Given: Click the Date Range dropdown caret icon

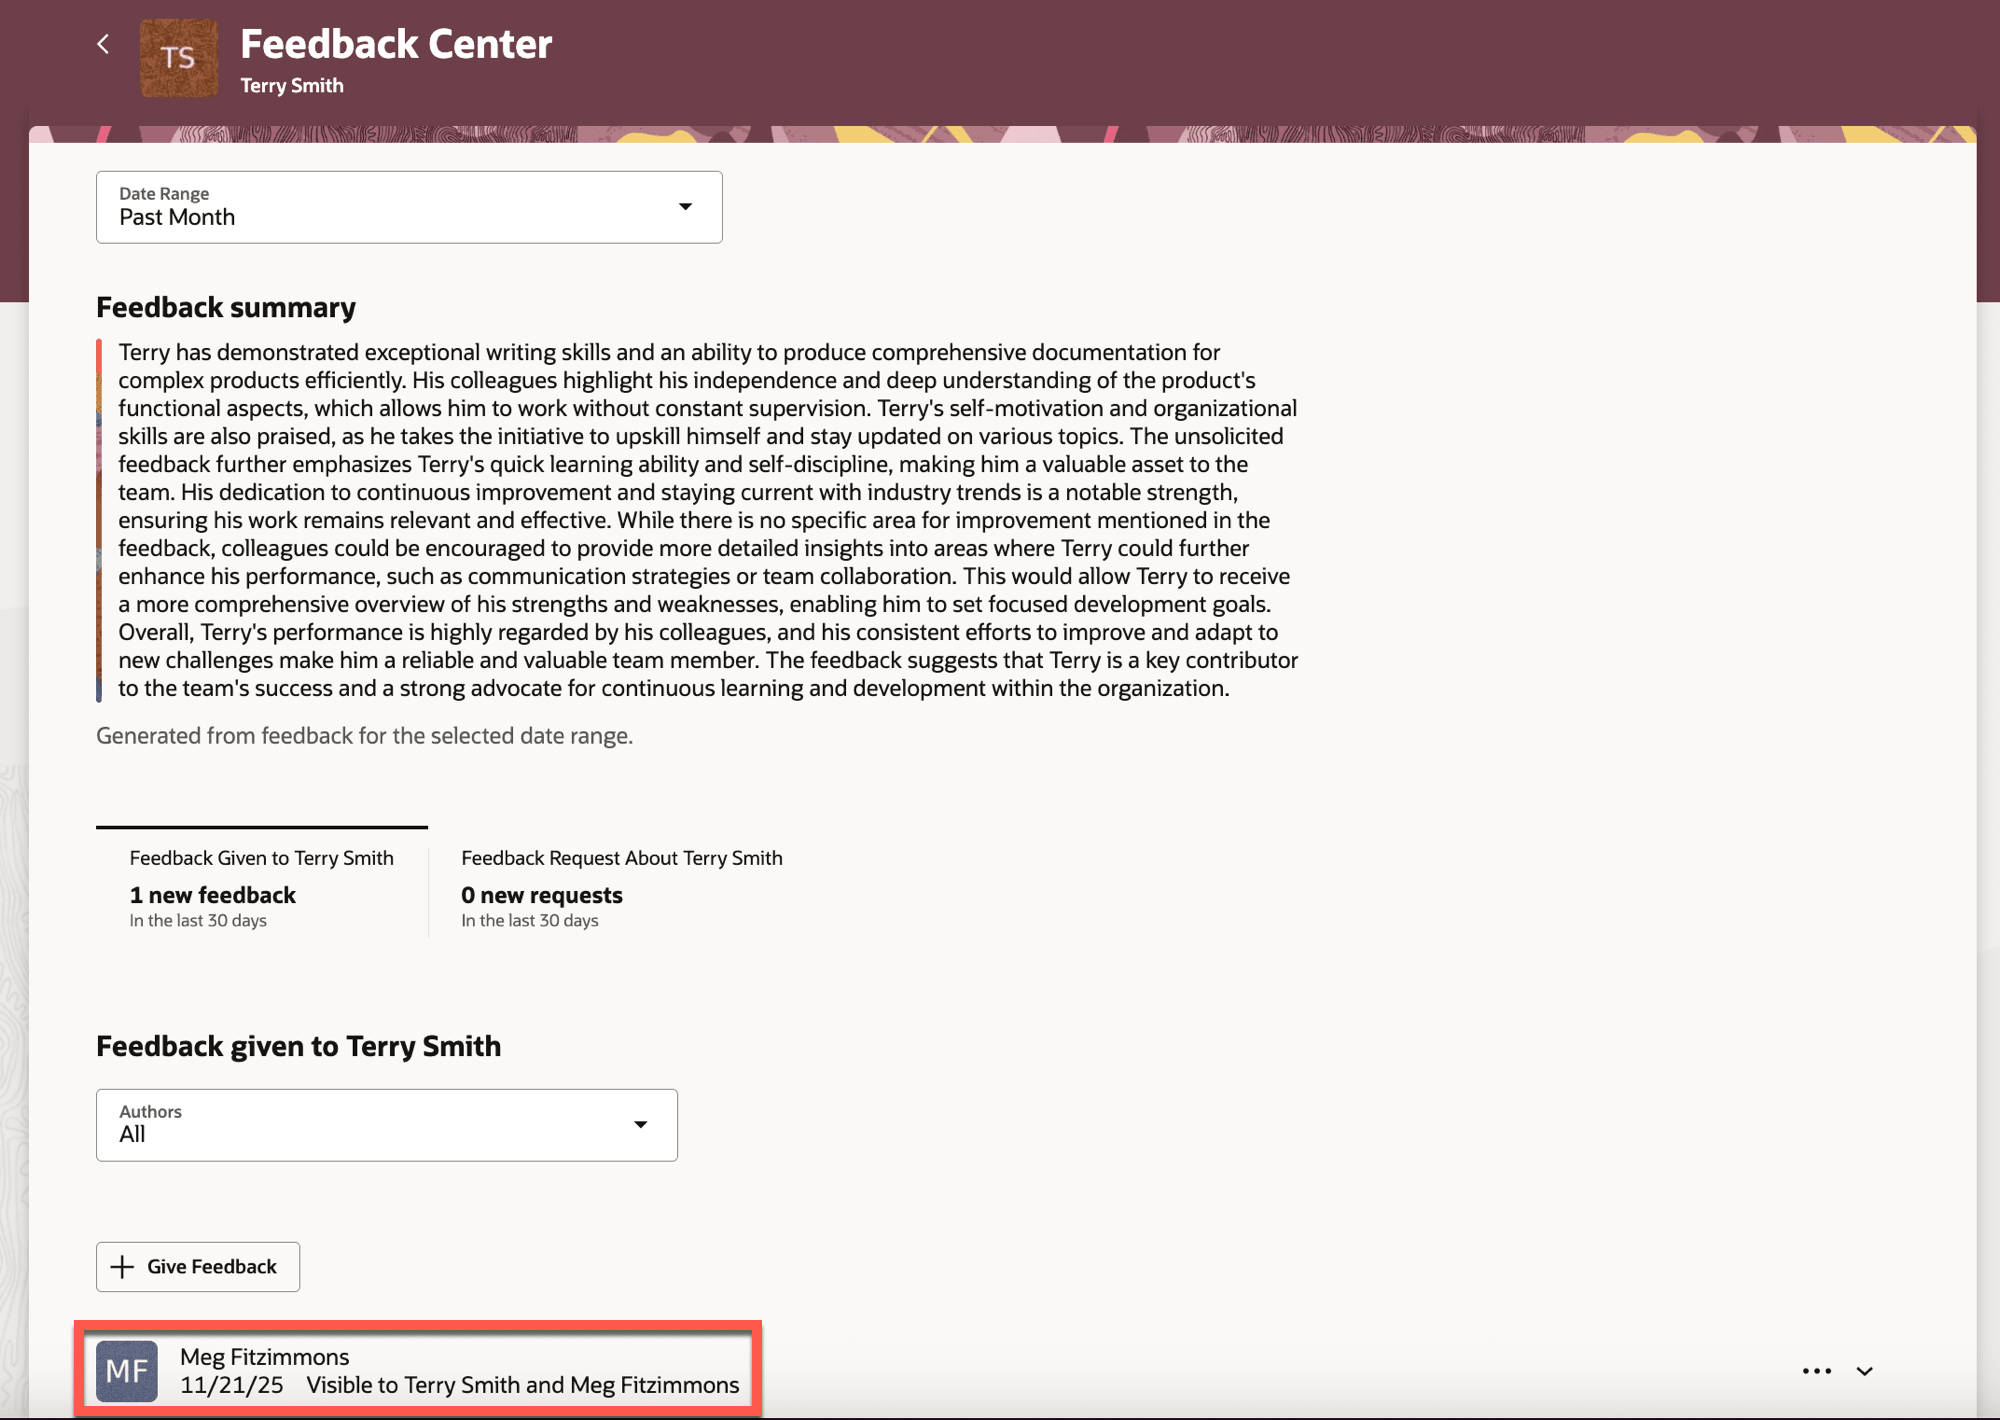Looking at the screenshot, I should click(686, 206).
